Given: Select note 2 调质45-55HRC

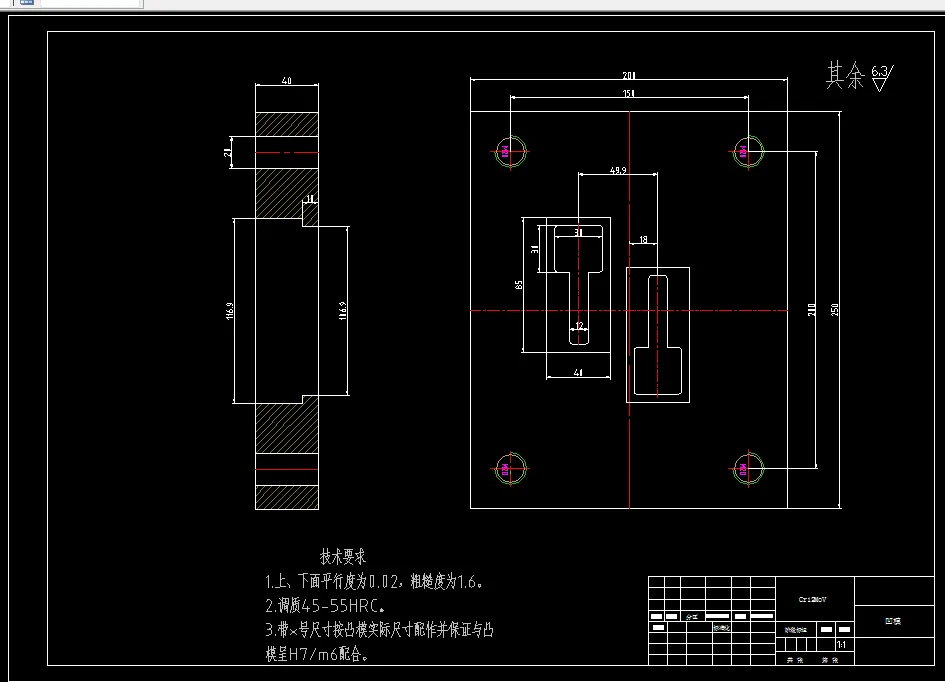Looking at the screenshot, I should 325,605.
